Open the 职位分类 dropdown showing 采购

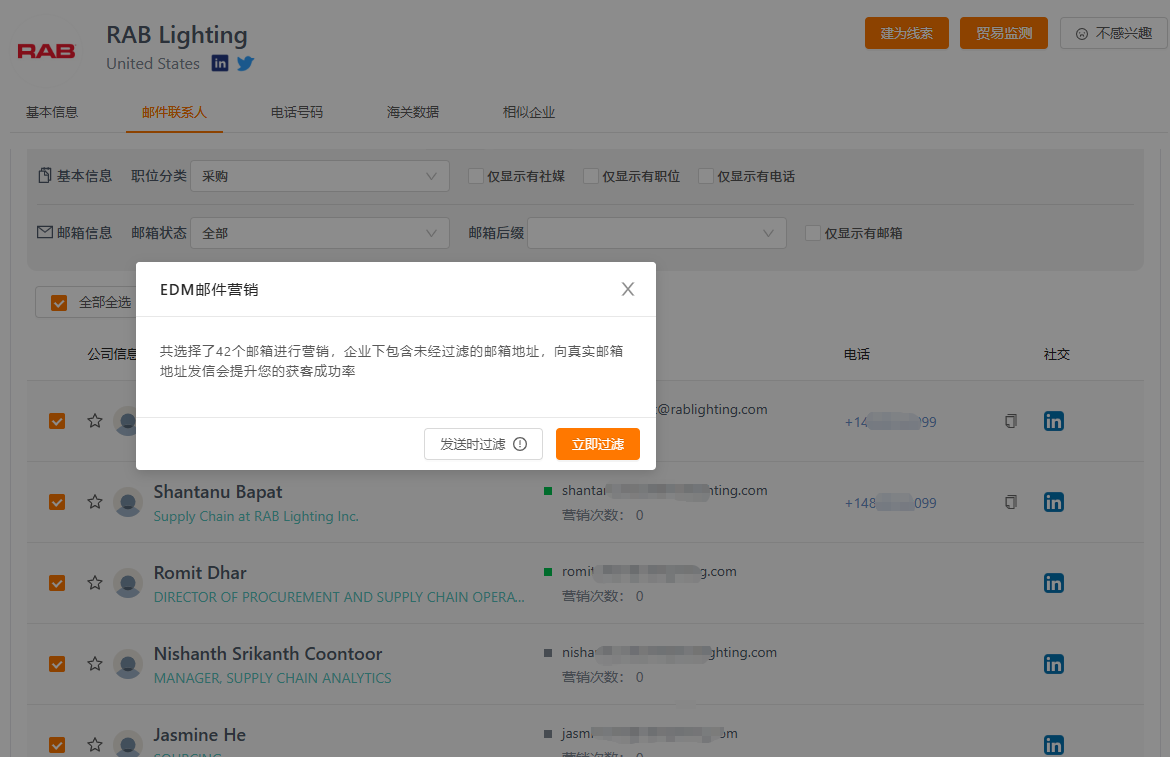(x=319, y=176)
